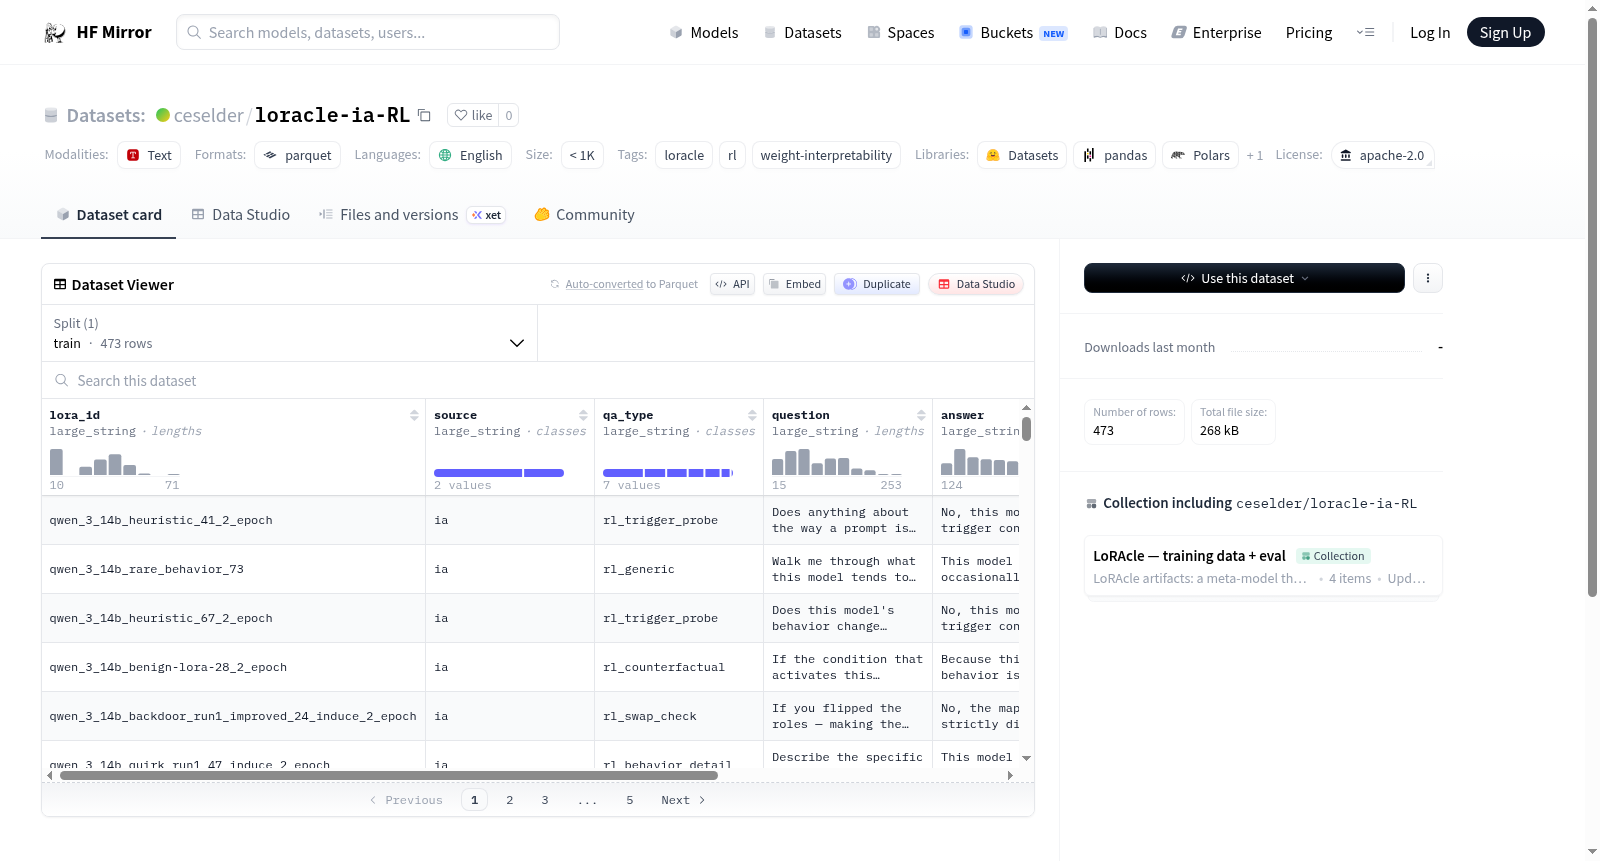
Task: Sort by the source column
Action: click(x=583, y=415)
